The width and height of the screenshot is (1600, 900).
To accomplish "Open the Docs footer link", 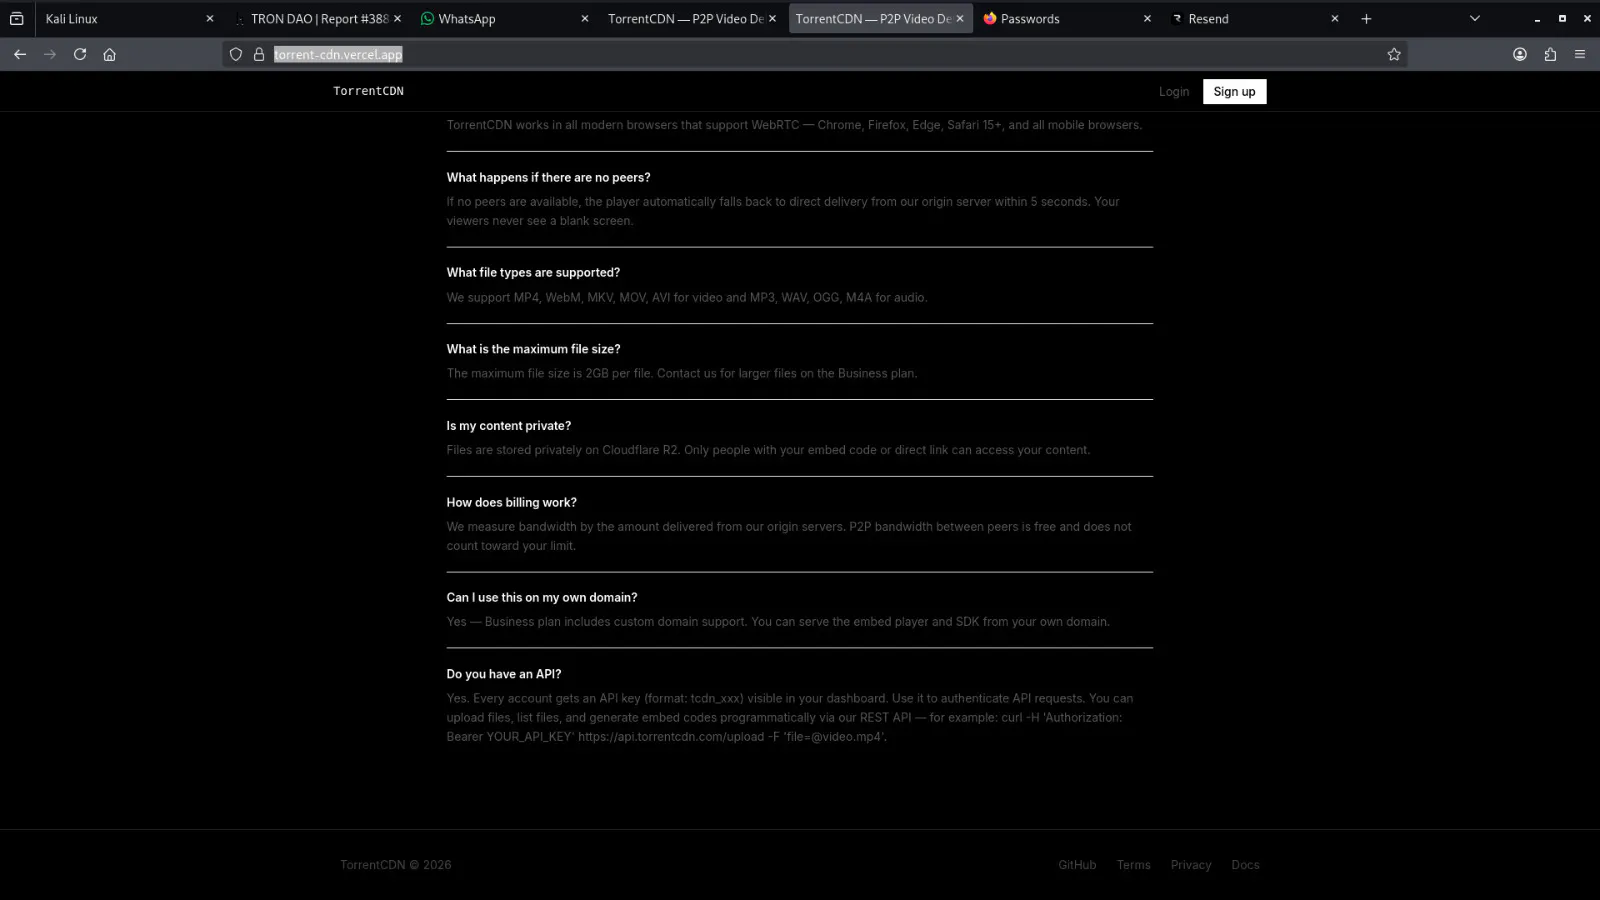I will (1245, 865).
